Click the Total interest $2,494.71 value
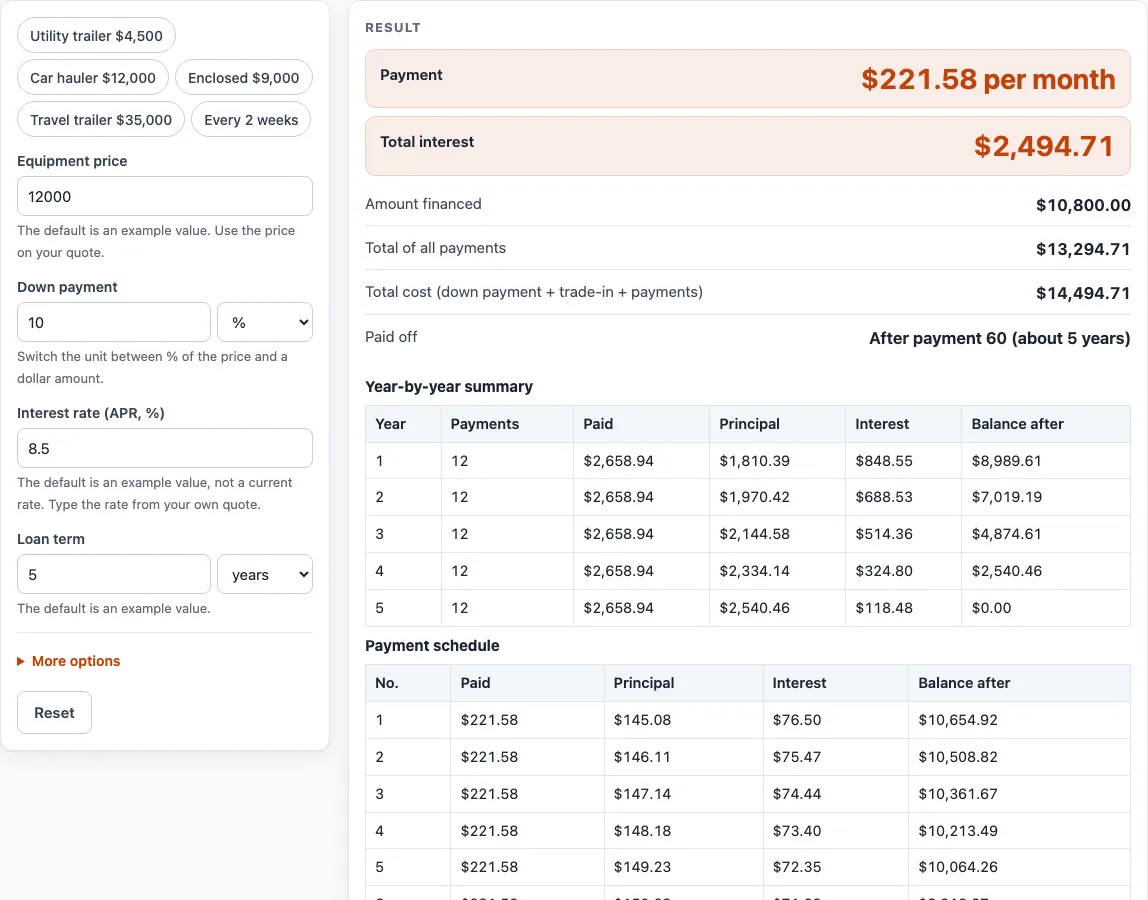Viewport: 1148px width, 900px height. (x=1044, y=146)
